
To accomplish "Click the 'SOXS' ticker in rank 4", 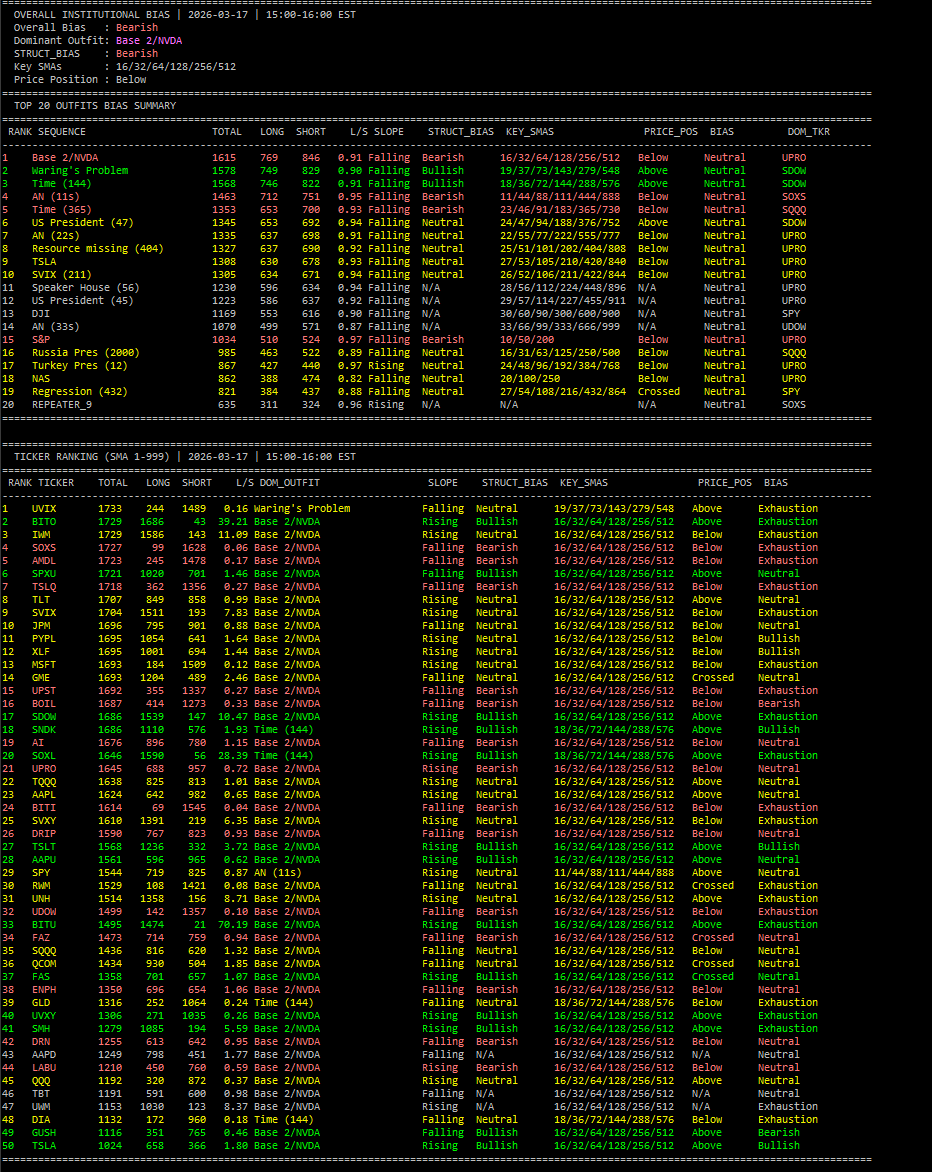I will [x=44, y=548].
